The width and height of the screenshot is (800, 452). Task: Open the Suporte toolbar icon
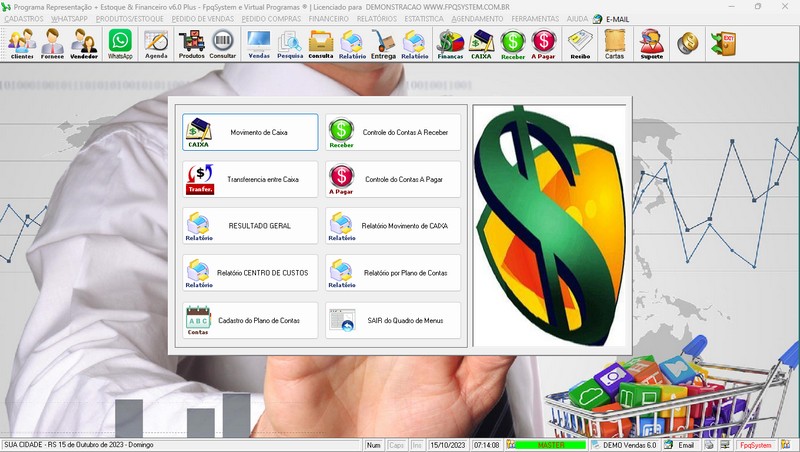tap(652, 44)
